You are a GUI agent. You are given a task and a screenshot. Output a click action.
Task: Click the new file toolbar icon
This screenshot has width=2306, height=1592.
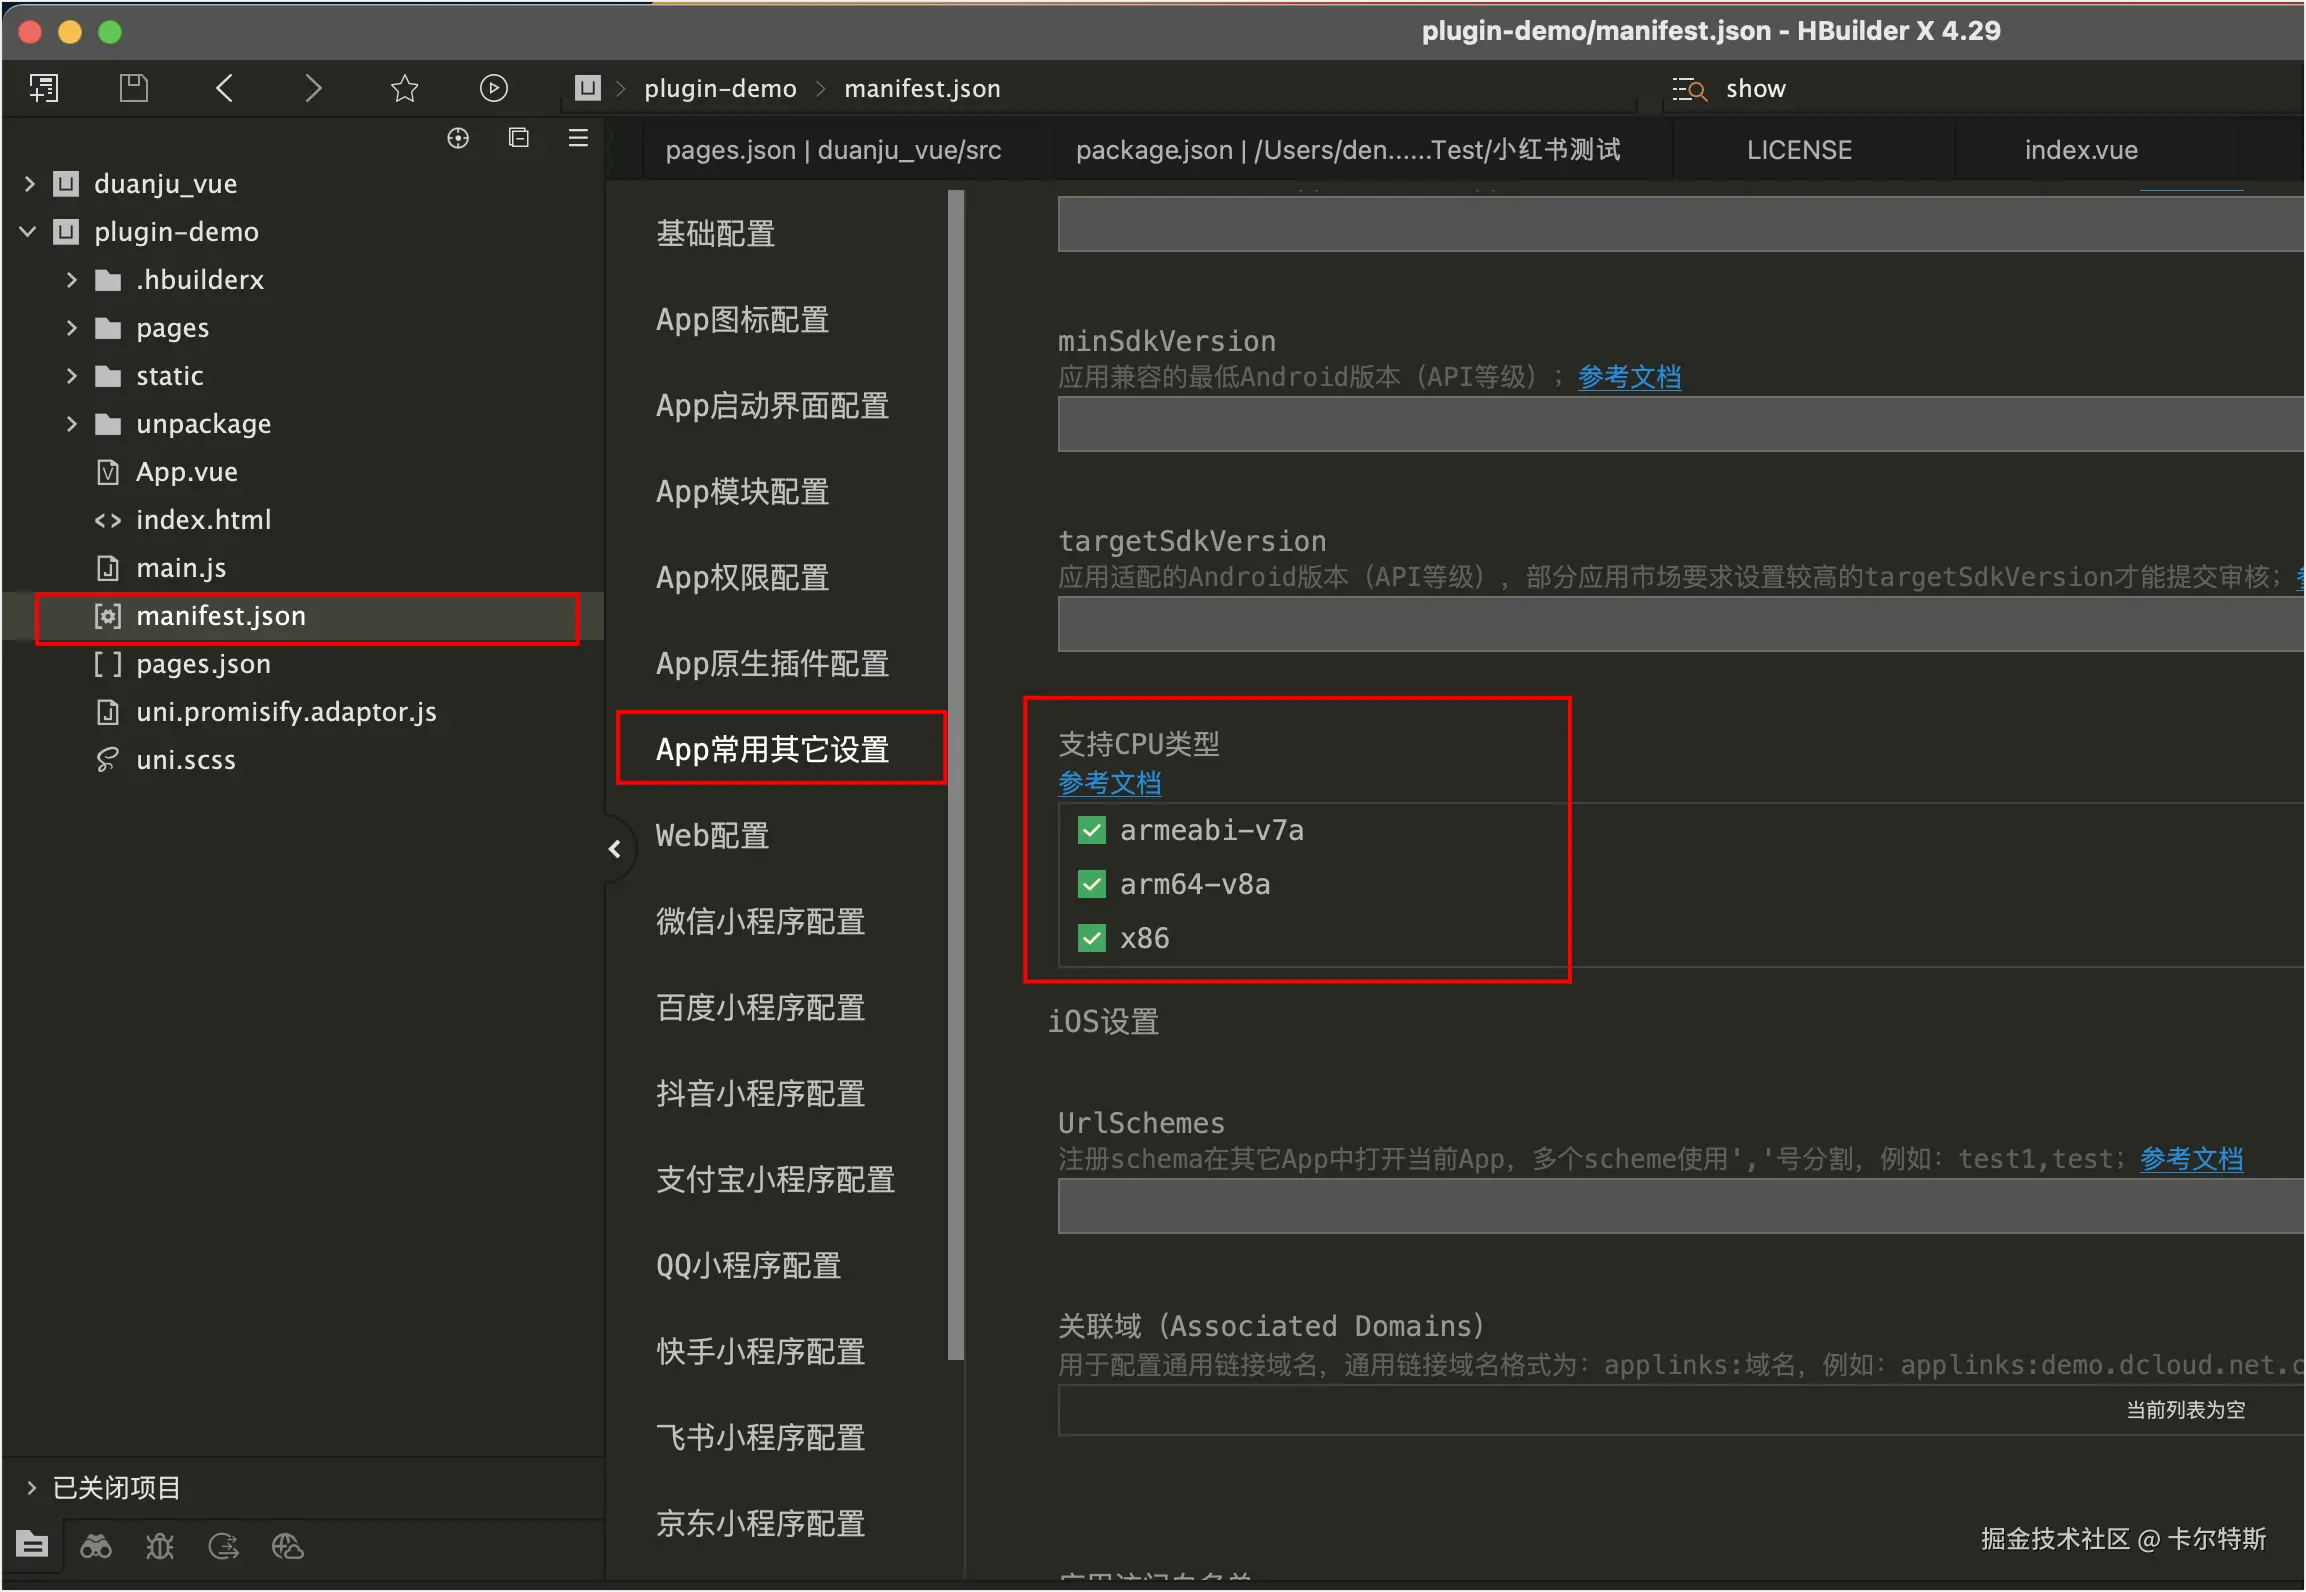44,88
